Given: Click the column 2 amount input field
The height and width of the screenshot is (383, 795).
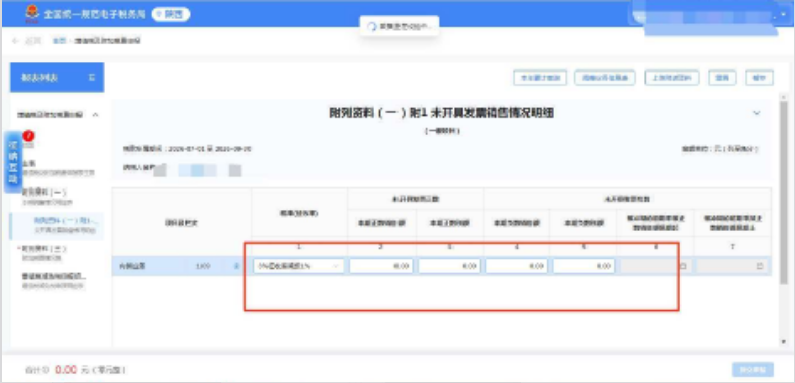Looking at the screenshot, I should click(x=381, y=266).
